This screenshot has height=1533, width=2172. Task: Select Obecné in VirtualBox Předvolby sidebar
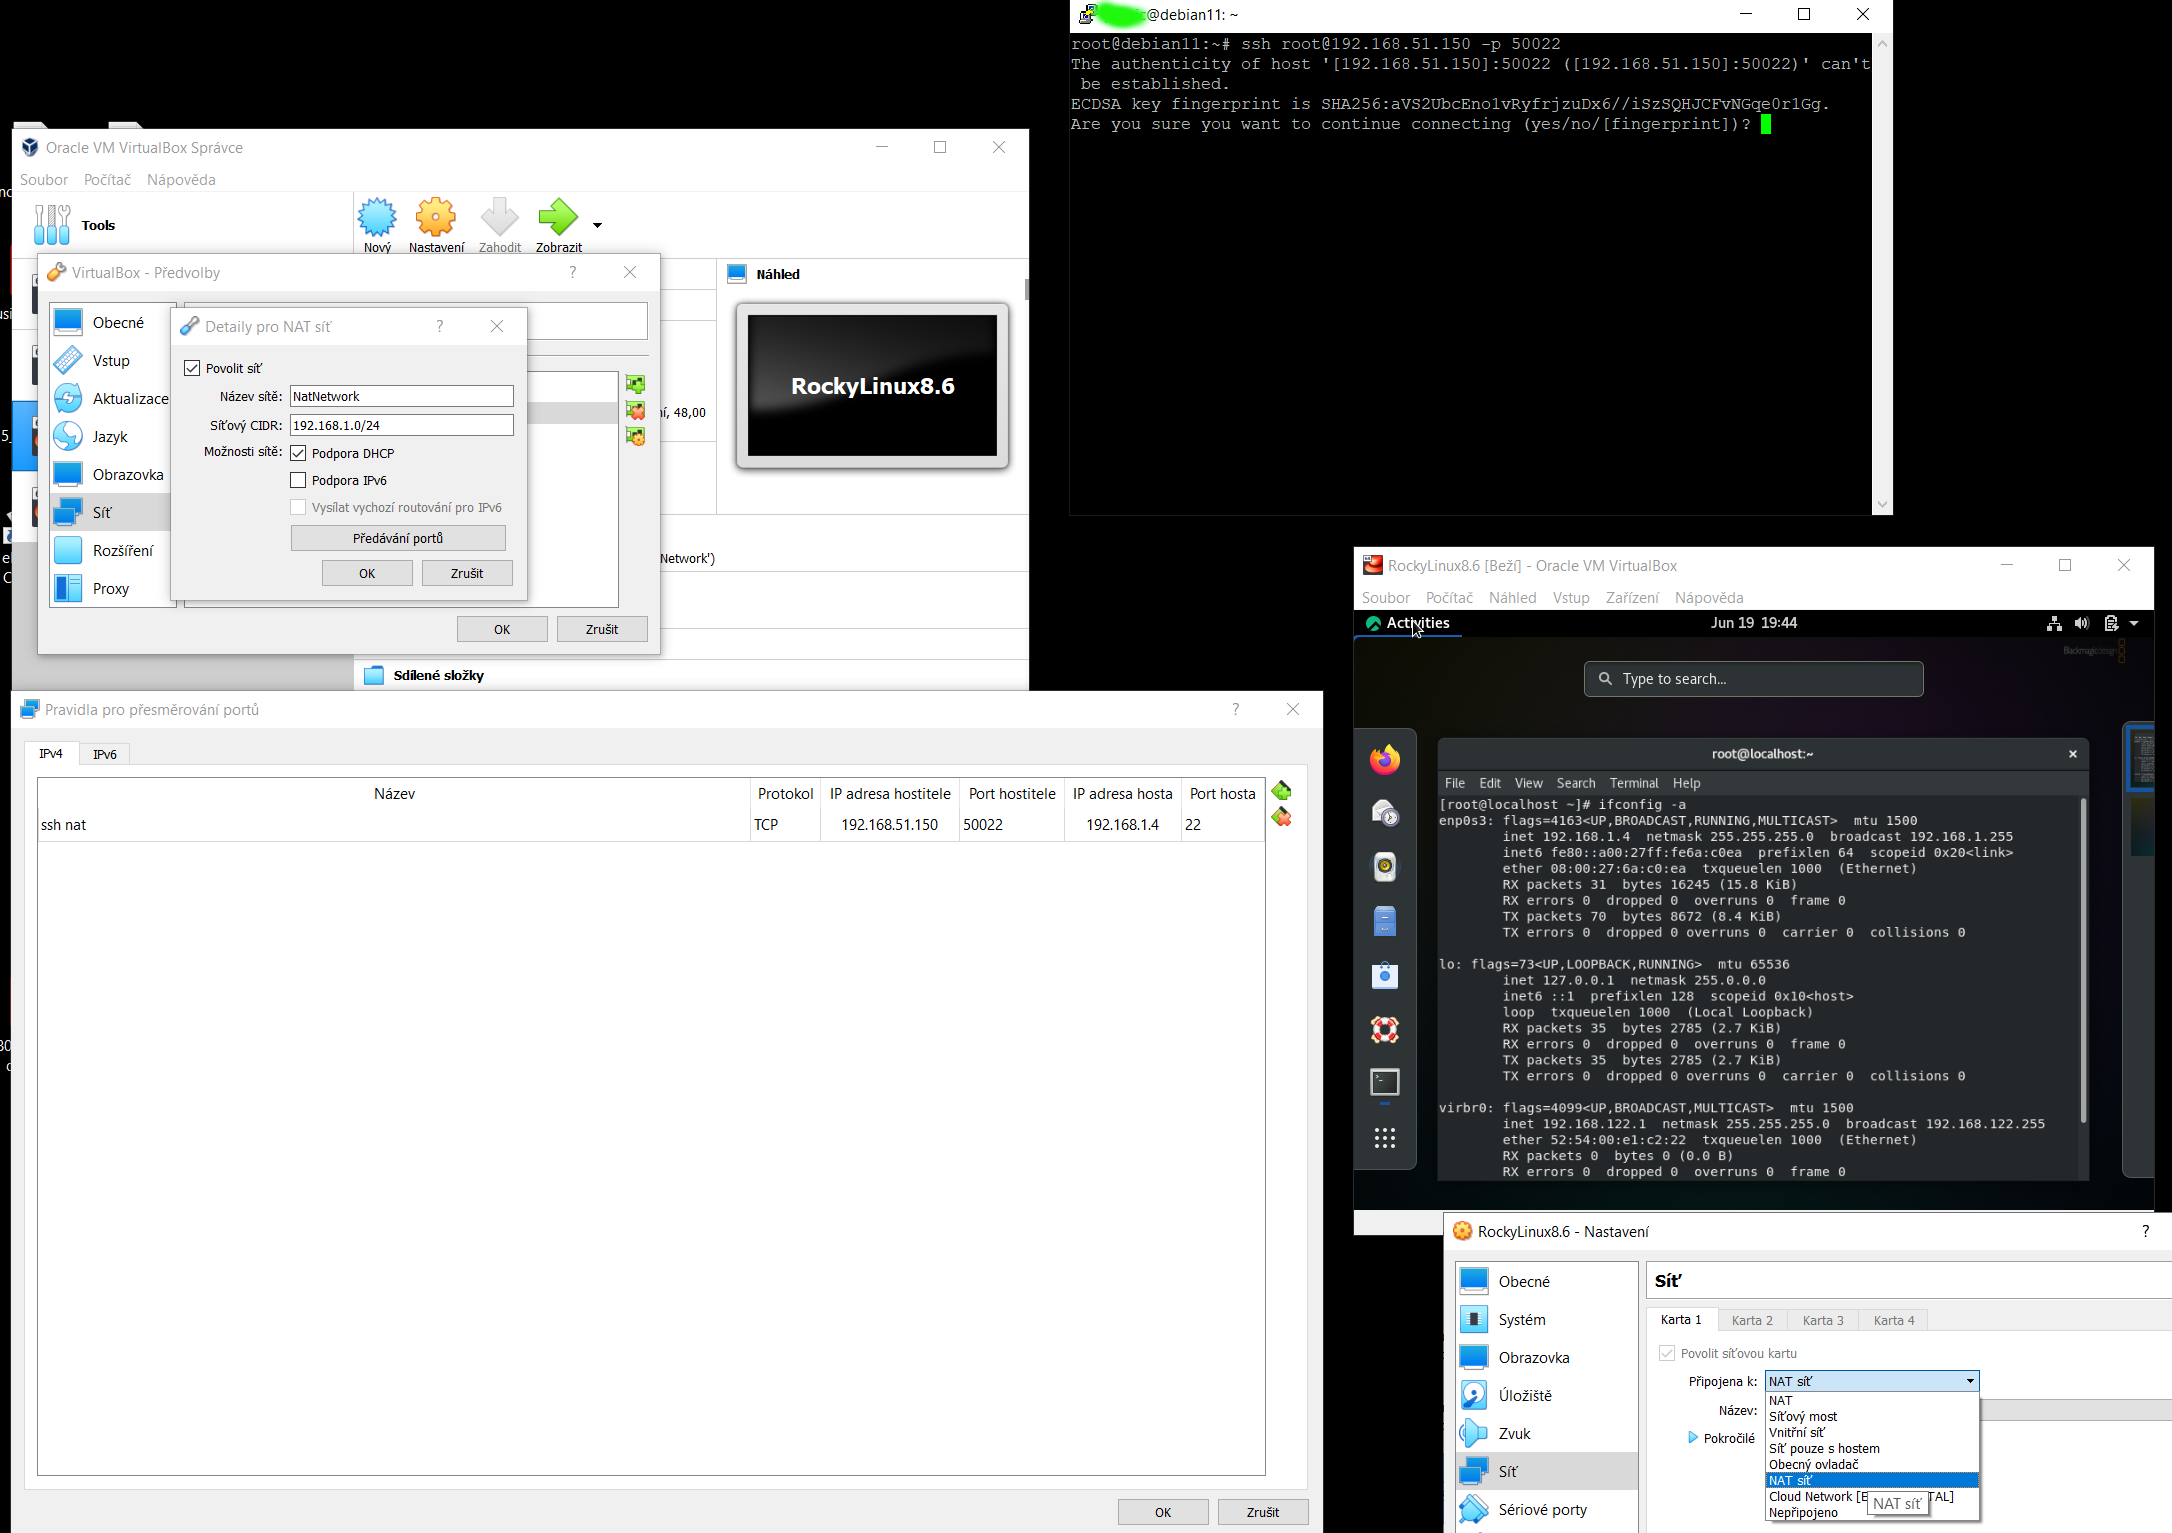[110, 322]
